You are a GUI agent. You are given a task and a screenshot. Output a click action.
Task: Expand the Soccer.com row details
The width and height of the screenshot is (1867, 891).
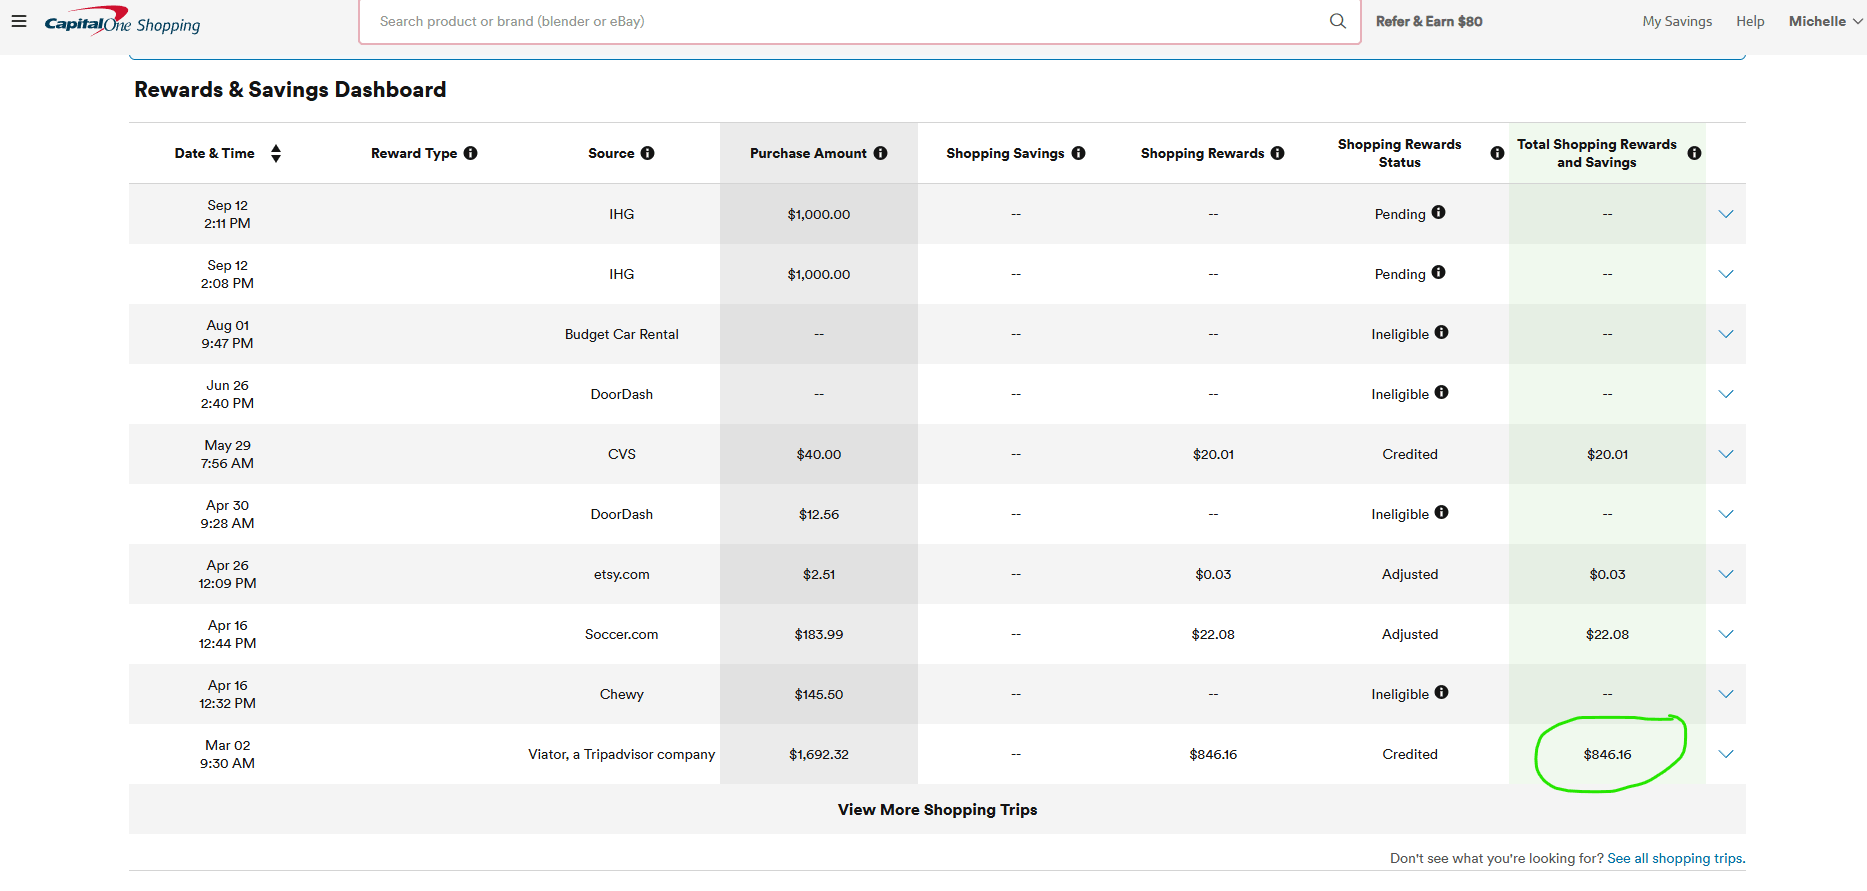click(x=1726, y=634)
